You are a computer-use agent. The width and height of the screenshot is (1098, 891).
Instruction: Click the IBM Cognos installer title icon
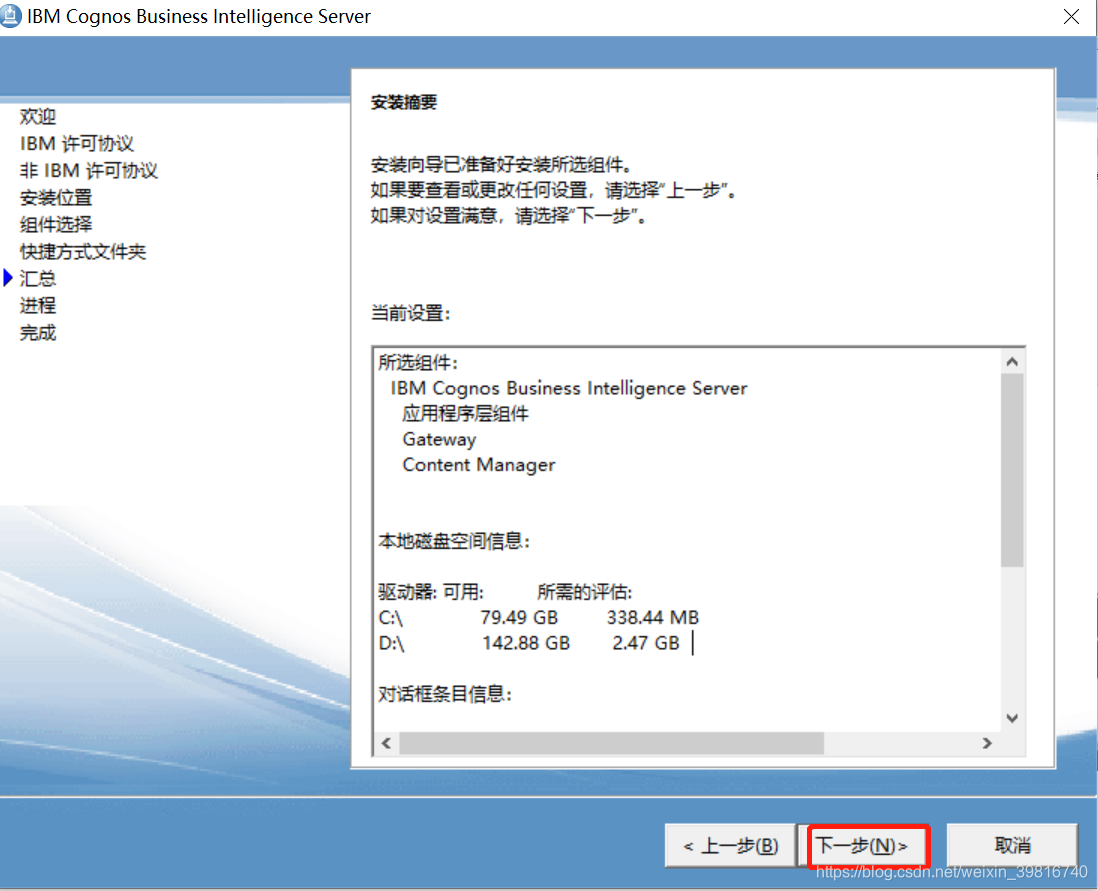pyautogui.click(x=11, y=15)
